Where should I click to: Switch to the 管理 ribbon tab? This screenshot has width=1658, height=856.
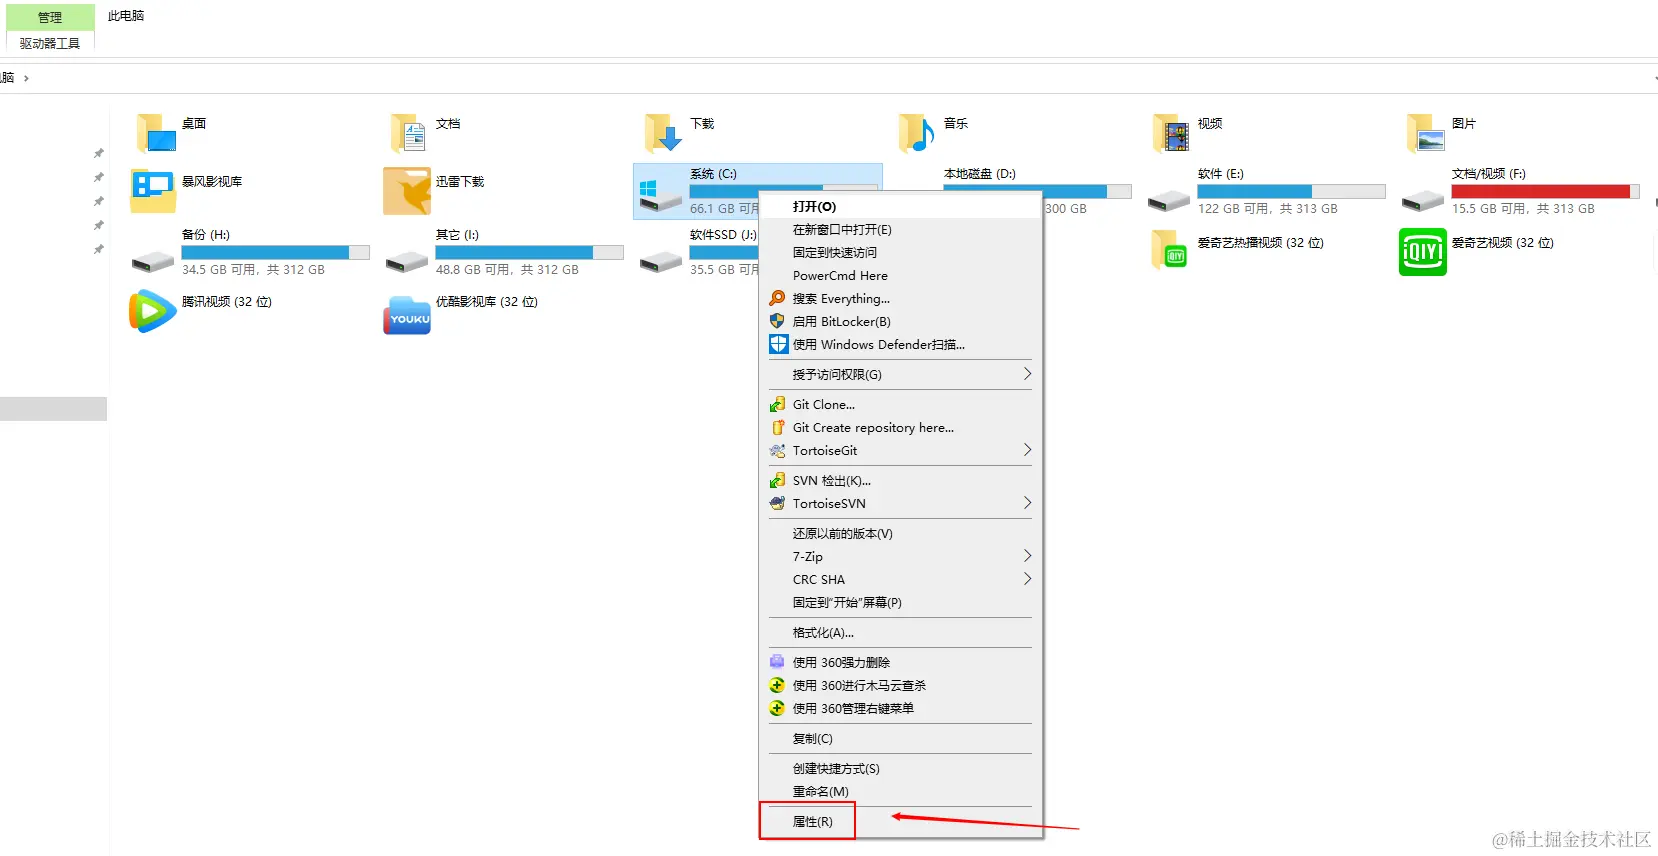[x=50, y=17]
